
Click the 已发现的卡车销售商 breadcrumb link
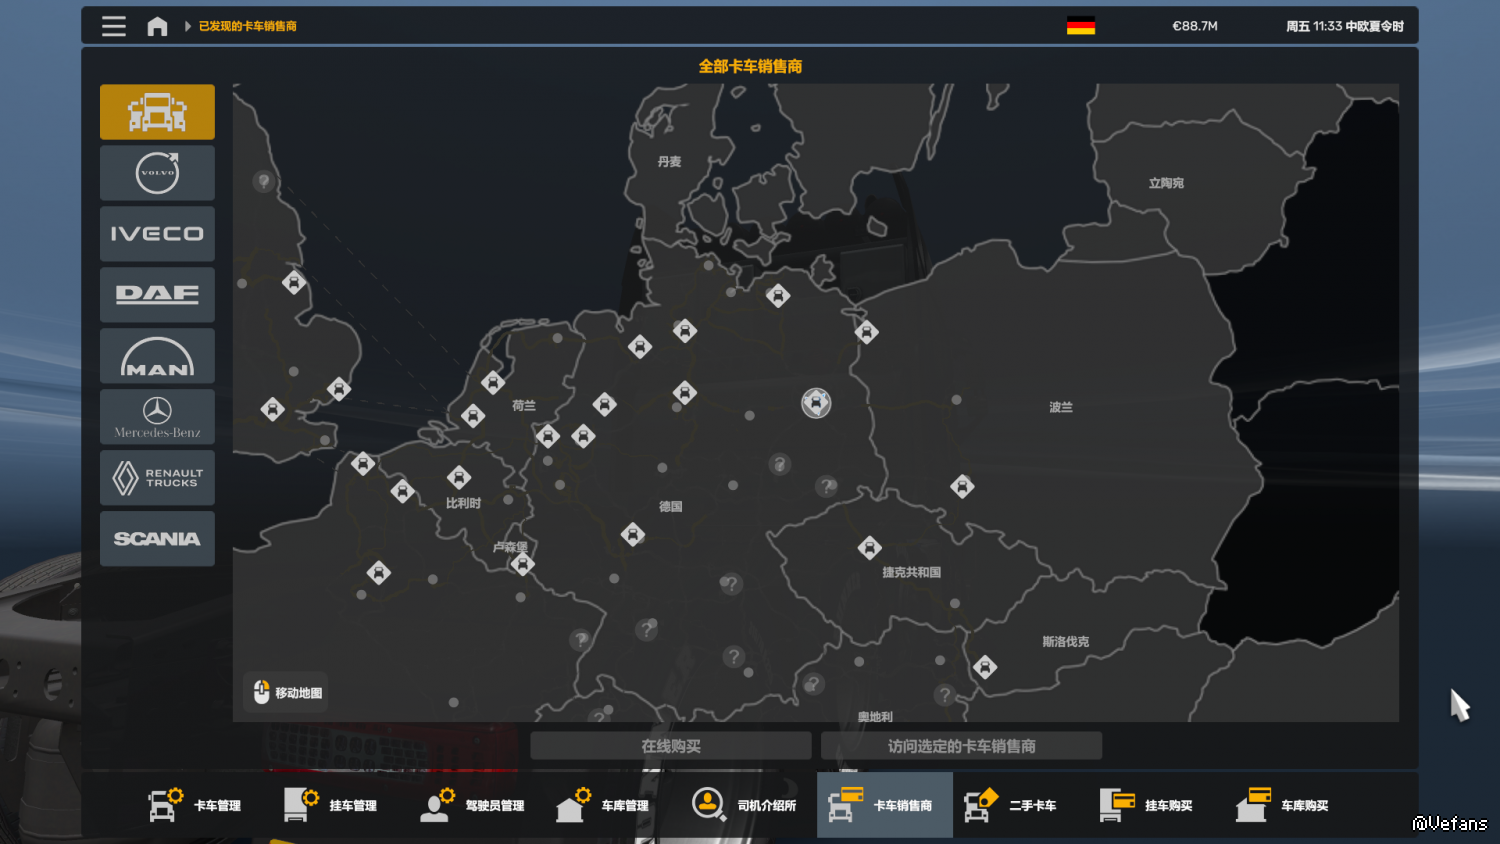click(248, 26)
